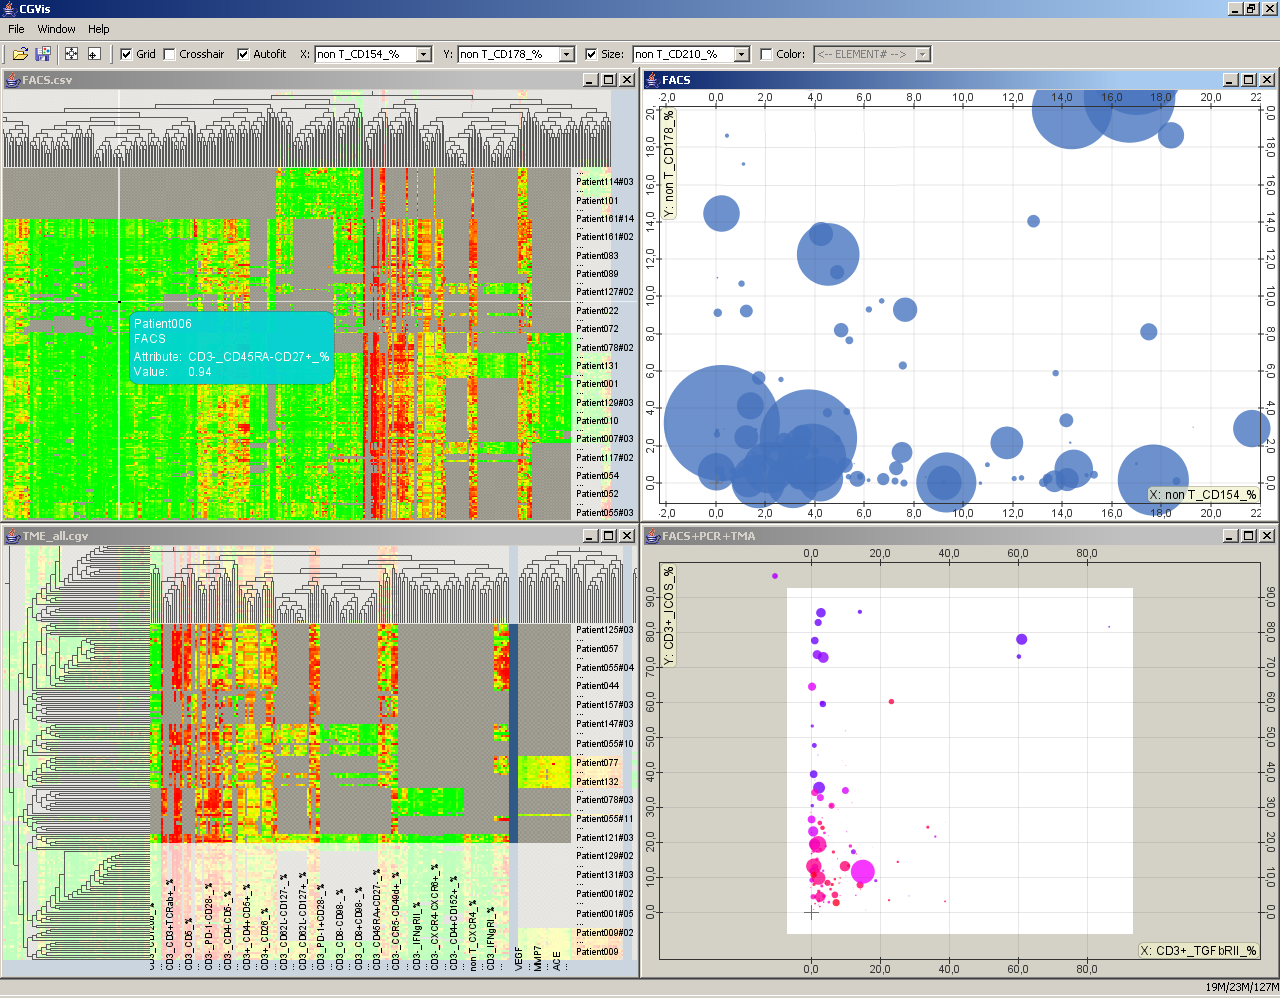Click the open file folder icon
This screenshot has height=998, width=1280.
click(20, 54)
